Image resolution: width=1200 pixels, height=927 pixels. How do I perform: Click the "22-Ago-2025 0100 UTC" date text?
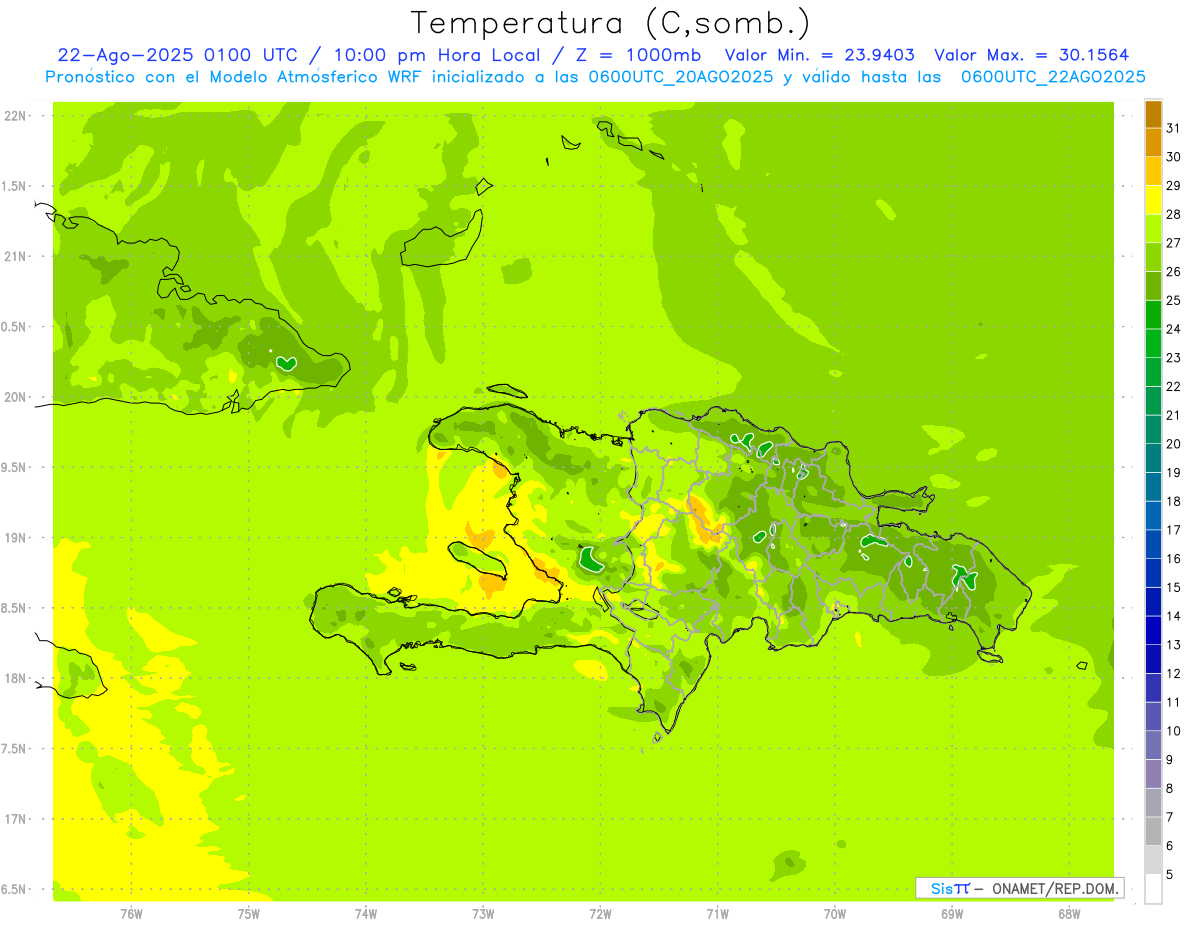pyautogui.click(x=177, y=56)
